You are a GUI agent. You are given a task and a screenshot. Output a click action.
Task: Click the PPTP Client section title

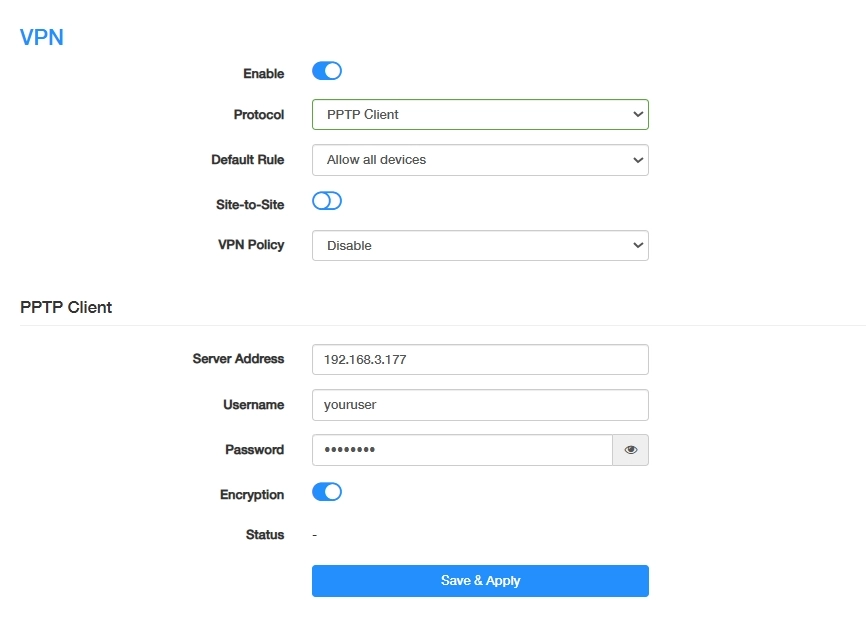pyautogui.click(x=66, y=307)
